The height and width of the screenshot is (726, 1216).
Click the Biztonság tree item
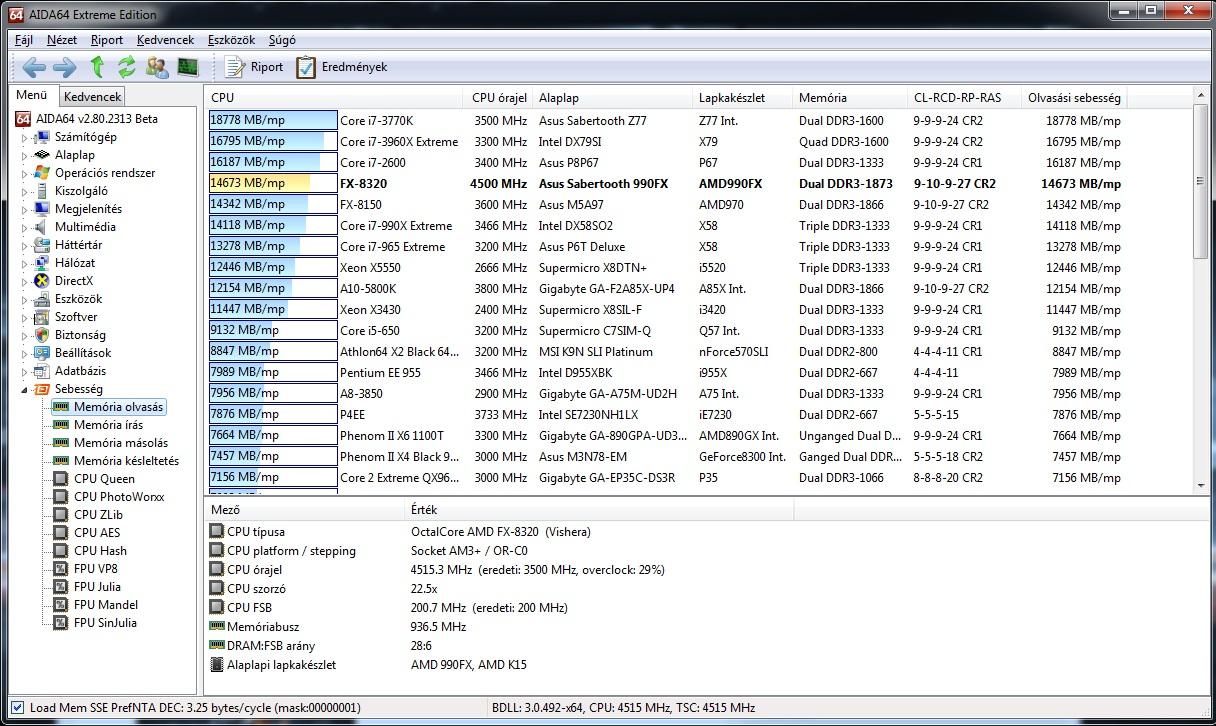point(80,335)
